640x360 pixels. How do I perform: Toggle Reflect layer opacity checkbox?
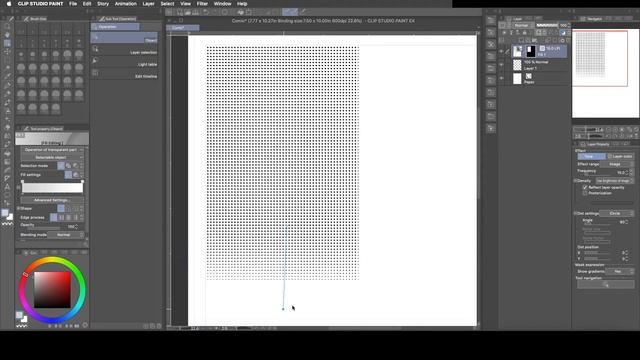(x=585, y=187)
